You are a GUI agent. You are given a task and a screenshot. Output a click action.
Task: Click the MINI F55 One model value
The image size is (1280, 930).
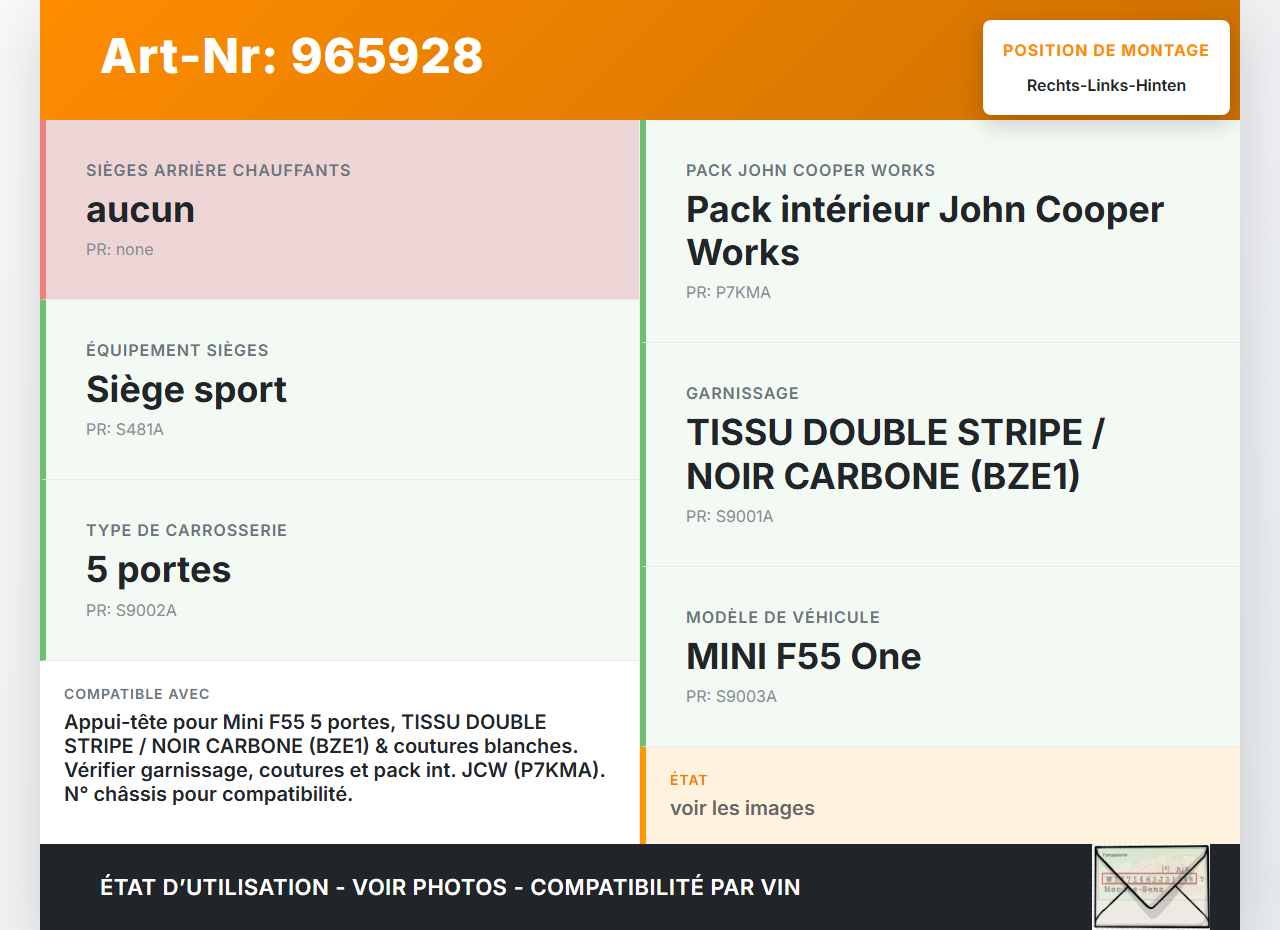(x=803, y=657)
